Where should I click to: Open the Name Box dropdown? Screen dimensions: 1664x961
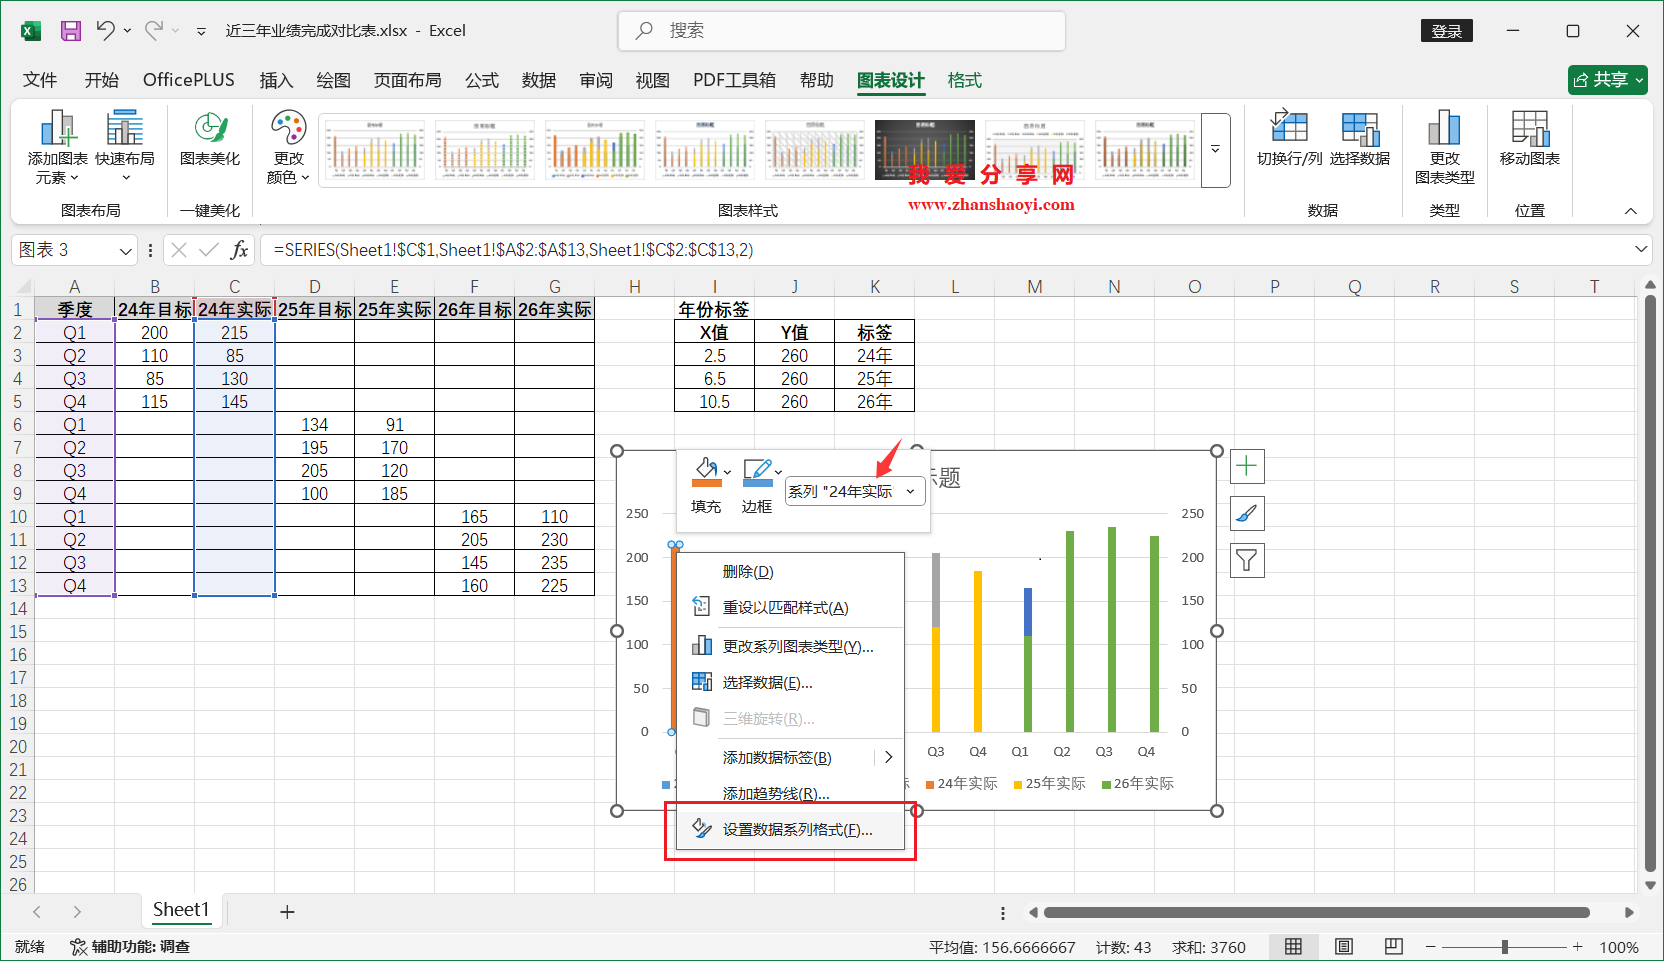125,251
